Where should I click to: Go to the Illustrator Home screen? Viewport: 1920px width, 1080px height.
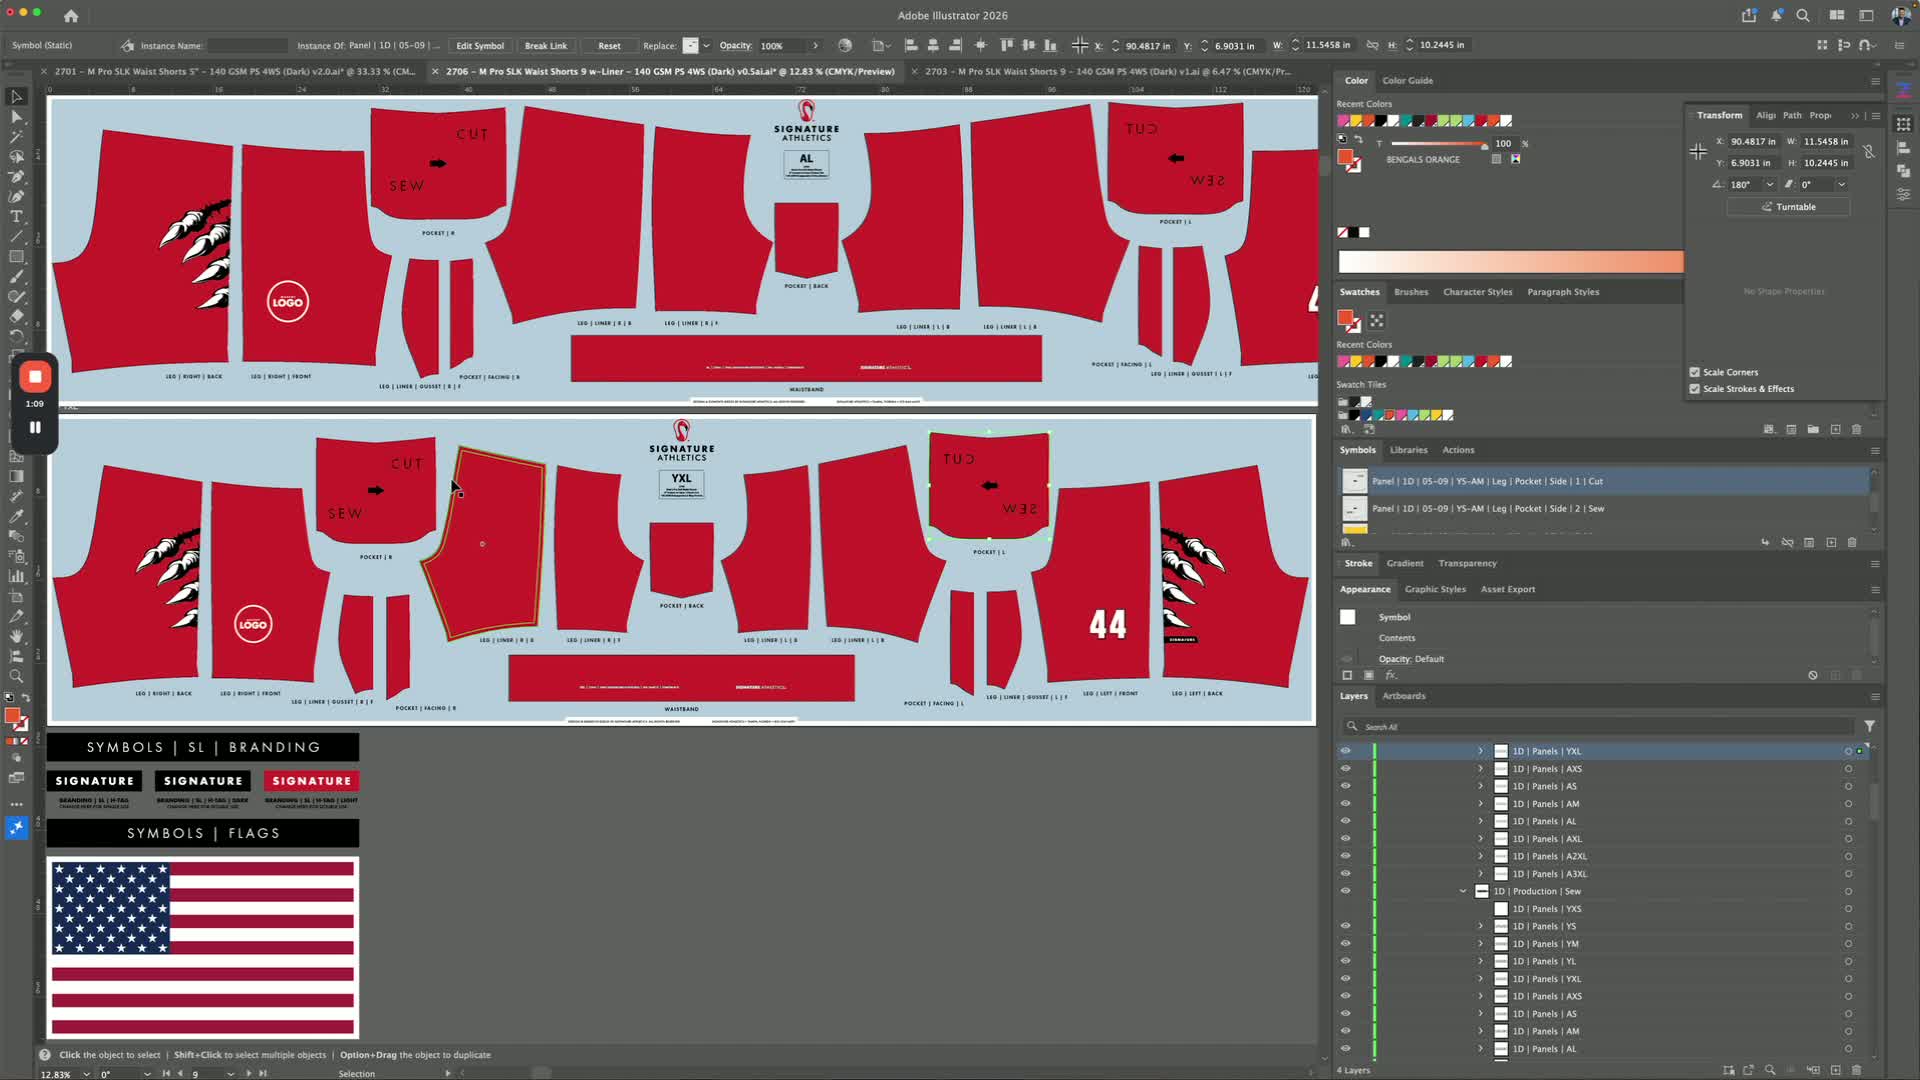tap(71, 16)
